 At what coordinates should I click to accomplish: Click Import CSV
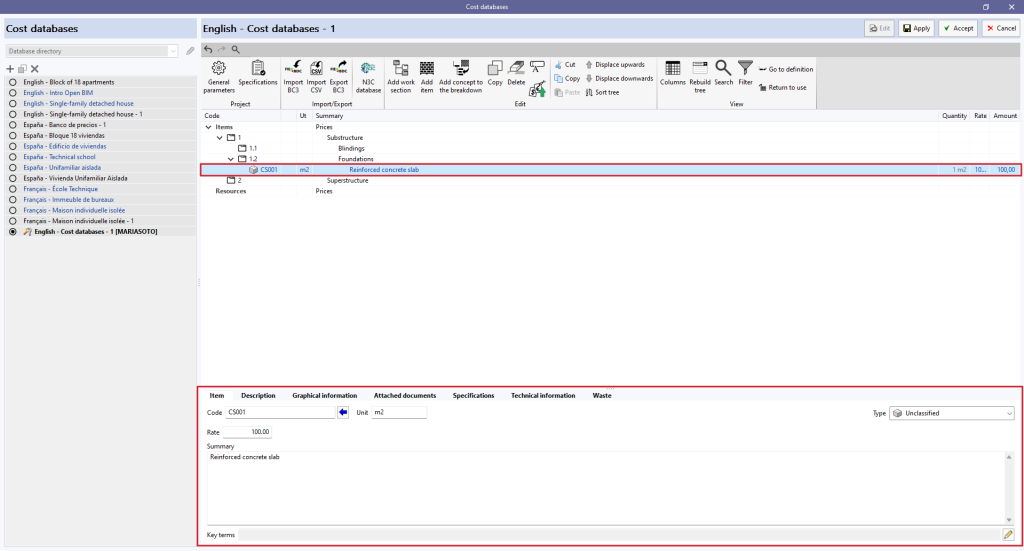(316, 76)
